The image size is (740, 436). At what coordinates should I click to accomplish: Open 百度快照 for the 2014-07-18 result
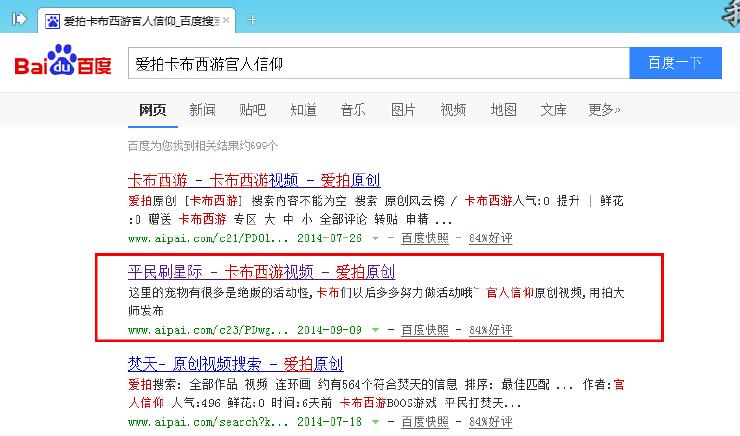point(425,422)
